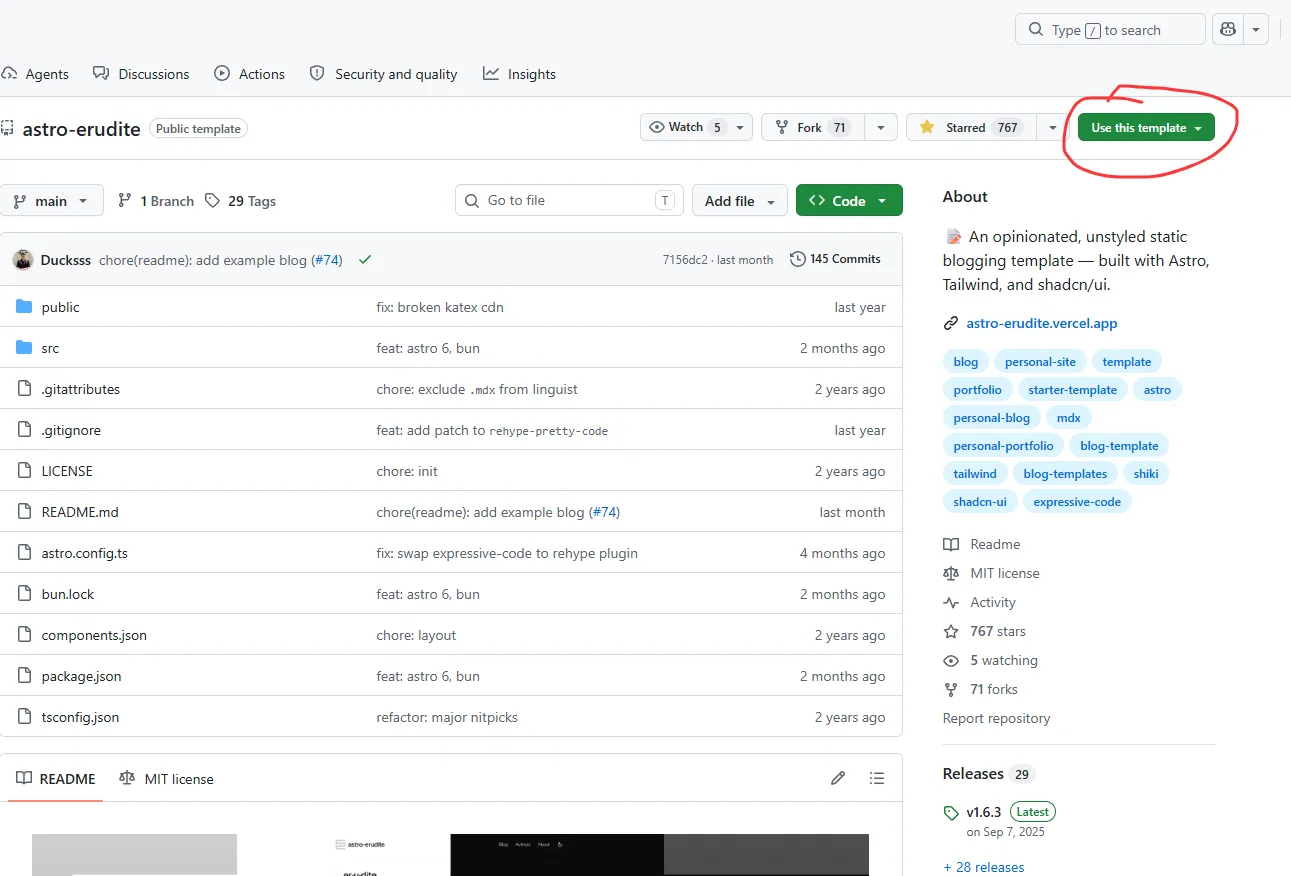This screenshot has width=1291, height=876.
Task: Open the public folder icon
Action: point(25,307)
